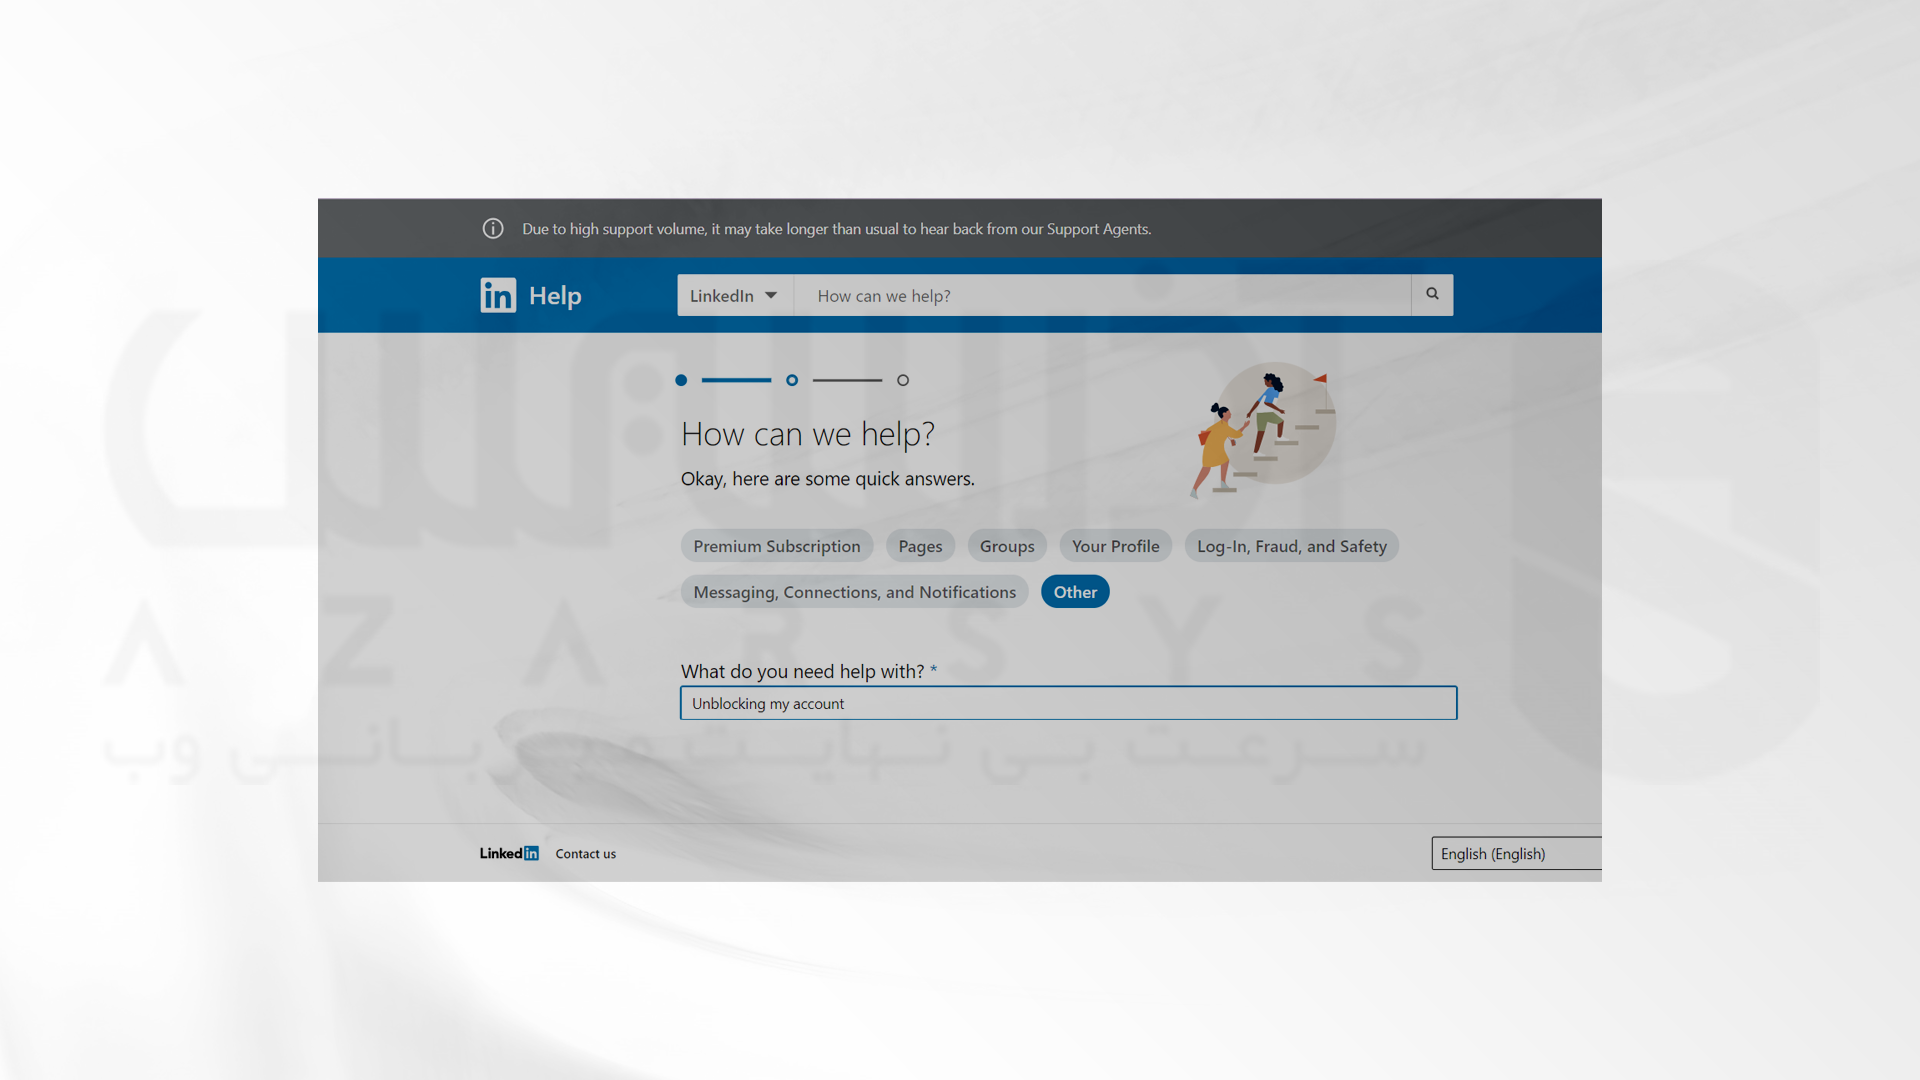Click 'Okay, here are some quick answers.'
Viewport: 1920px width, 1080px height.
coord(828,479)
